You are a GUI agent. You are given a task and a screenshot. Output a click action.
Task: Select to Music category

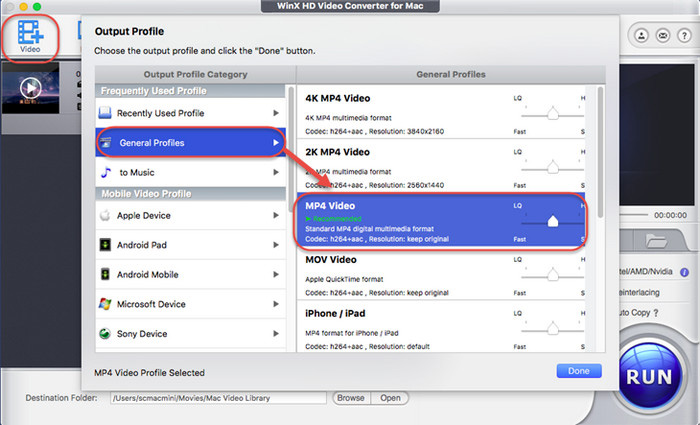pyautogui.click(x=191, y=172)
